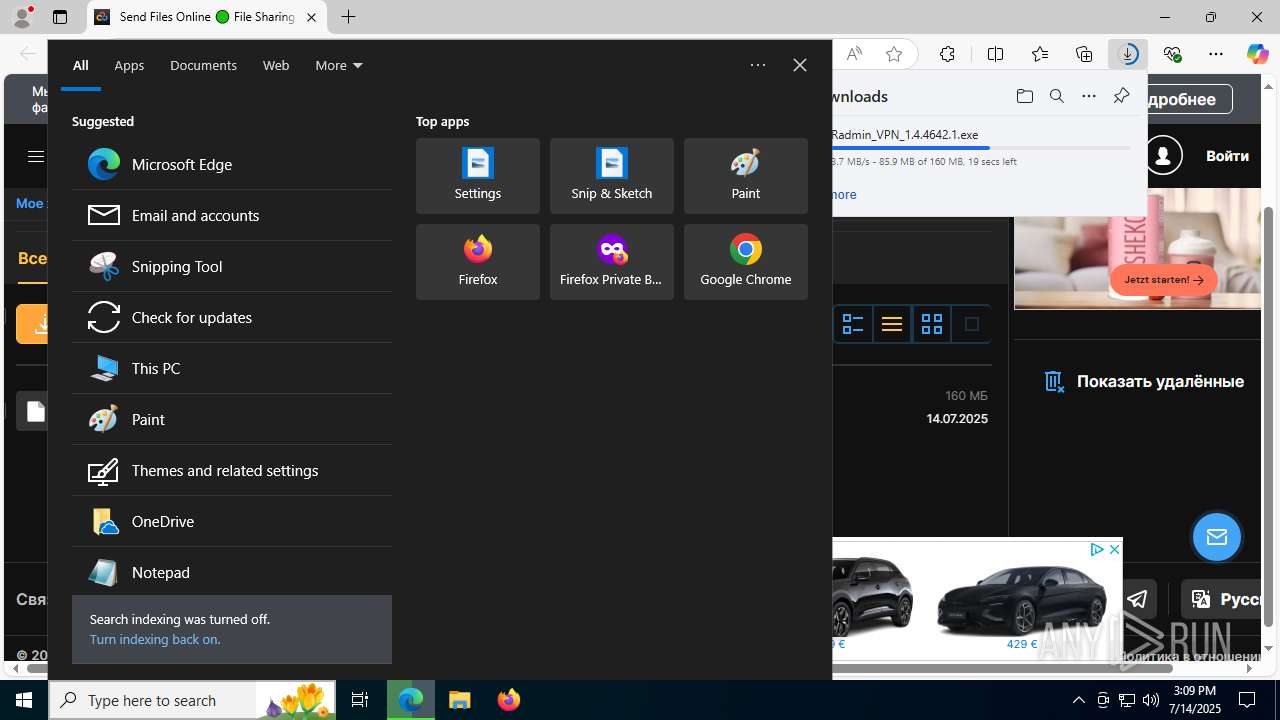
Task: Select Check for updates suggestion
Action: coord(232,317)
